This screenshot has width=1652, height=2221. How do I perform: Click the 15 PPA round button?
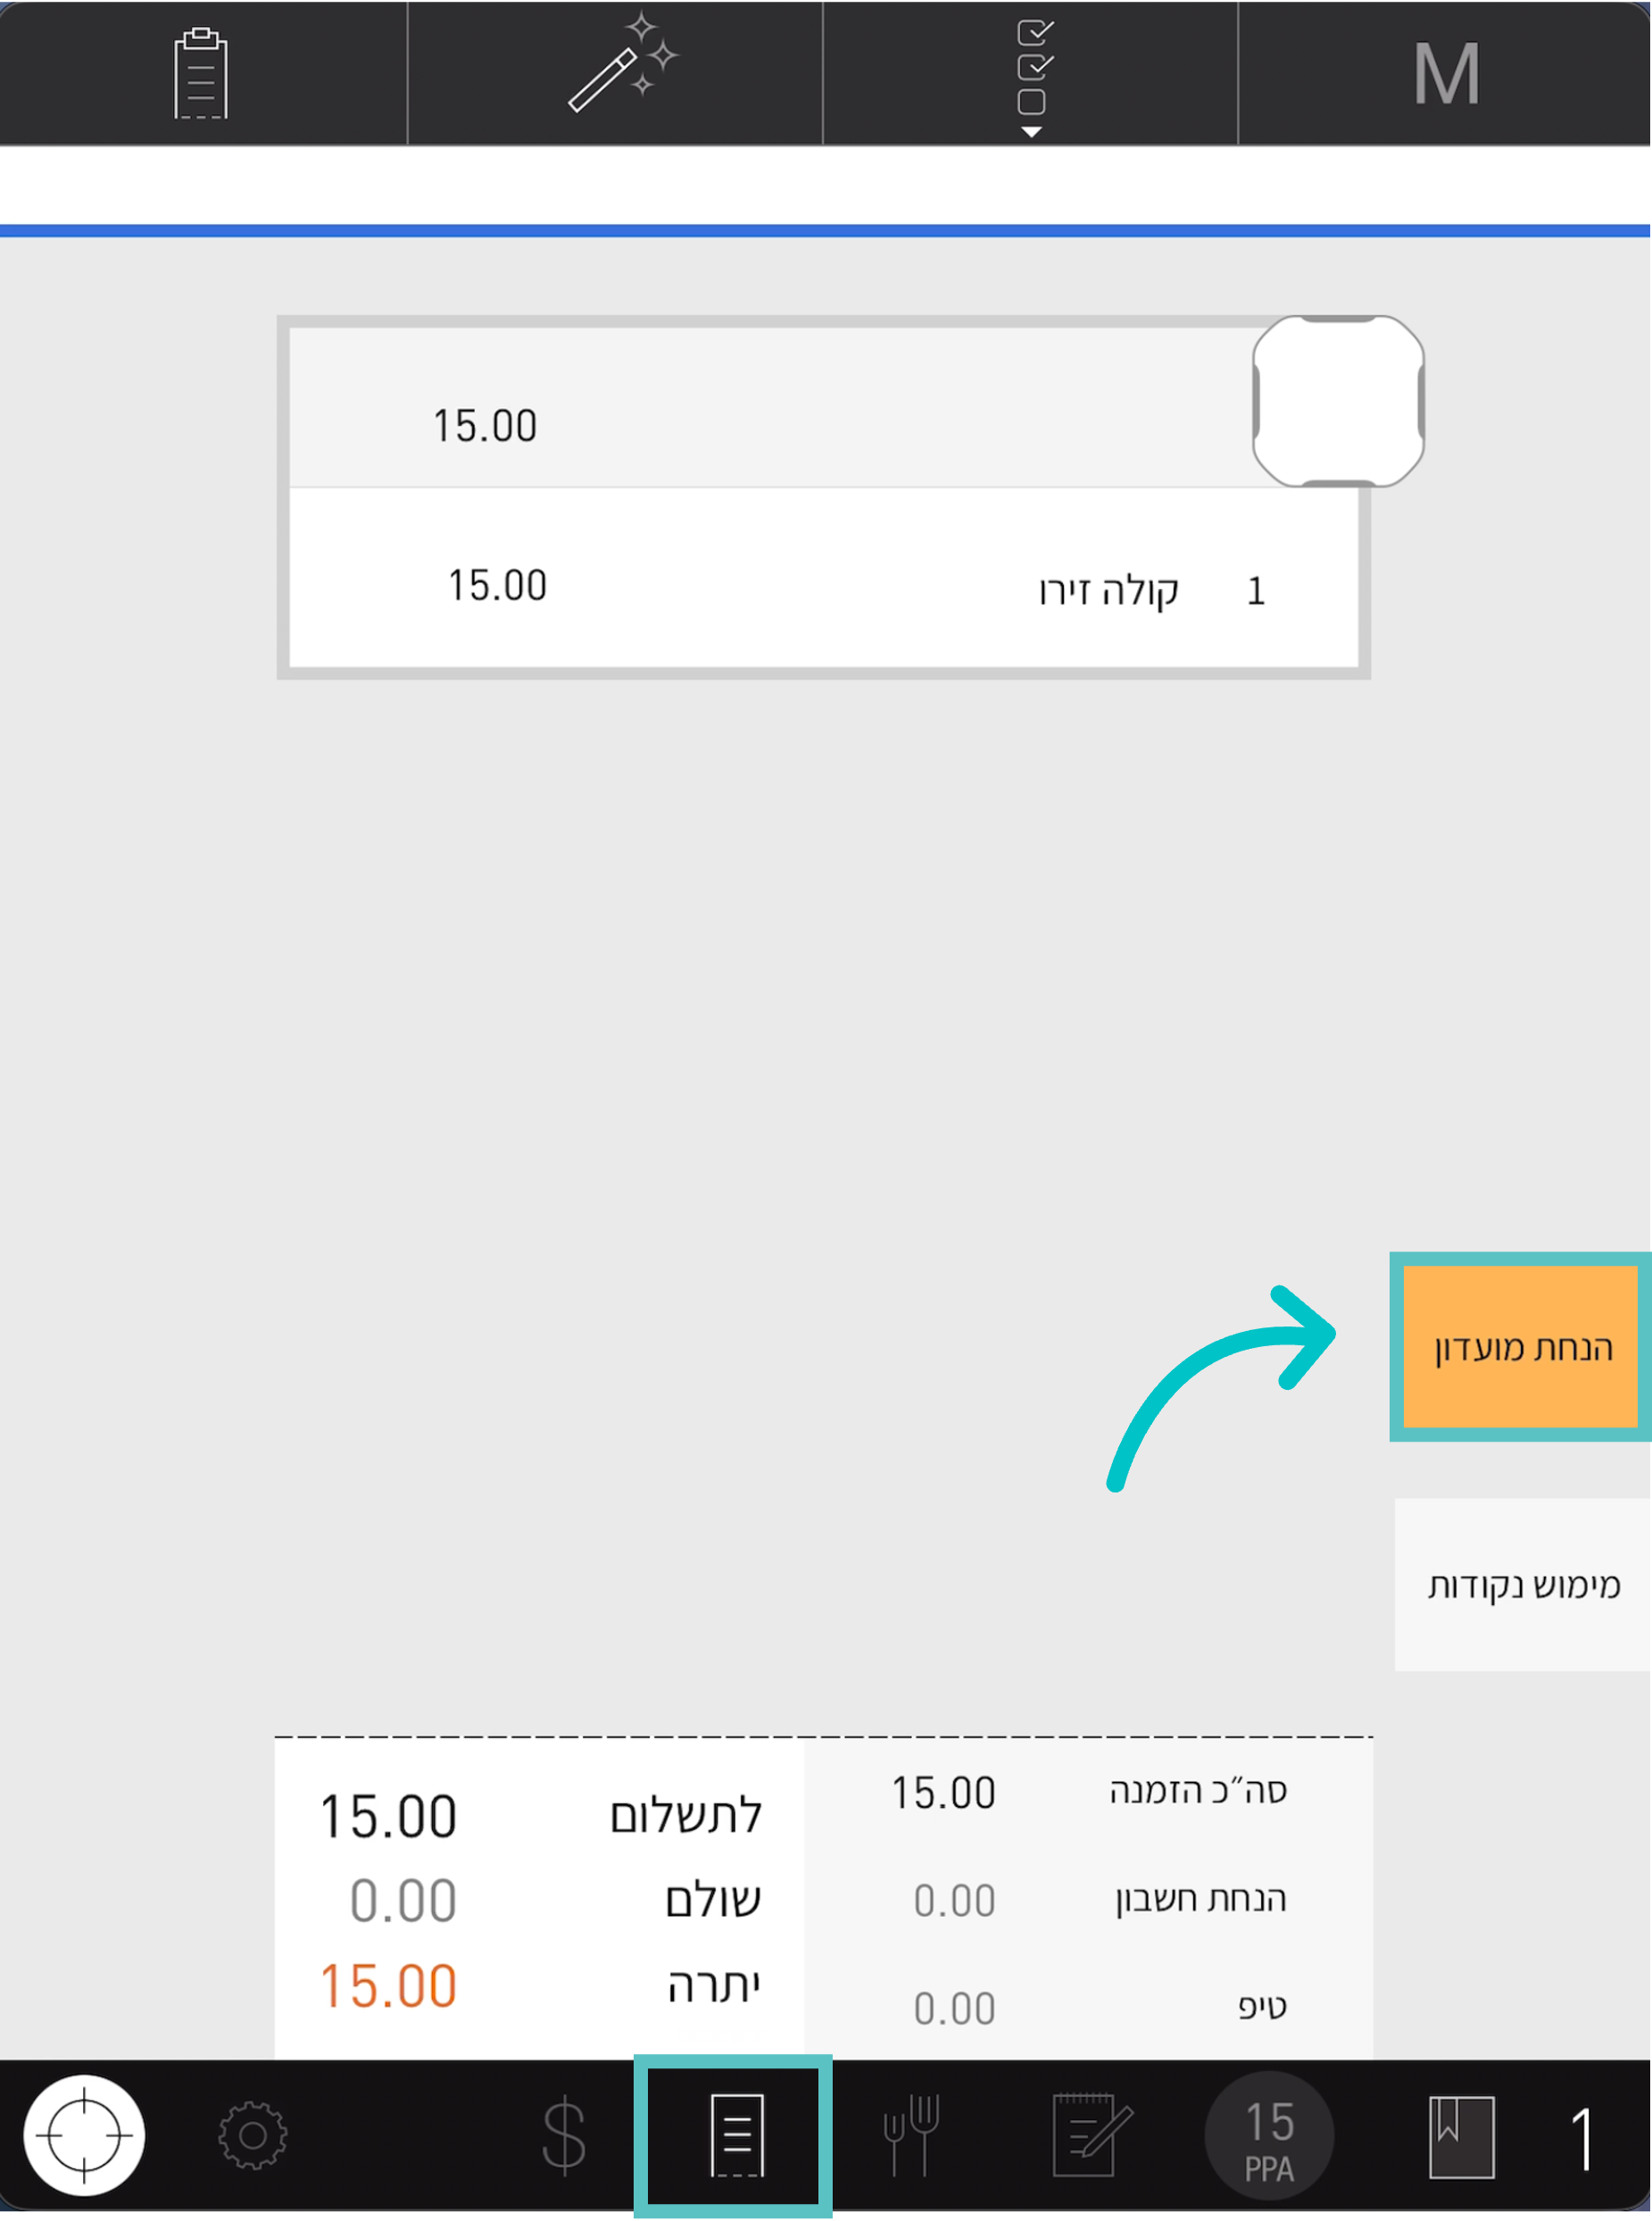pos(1269,2136)
